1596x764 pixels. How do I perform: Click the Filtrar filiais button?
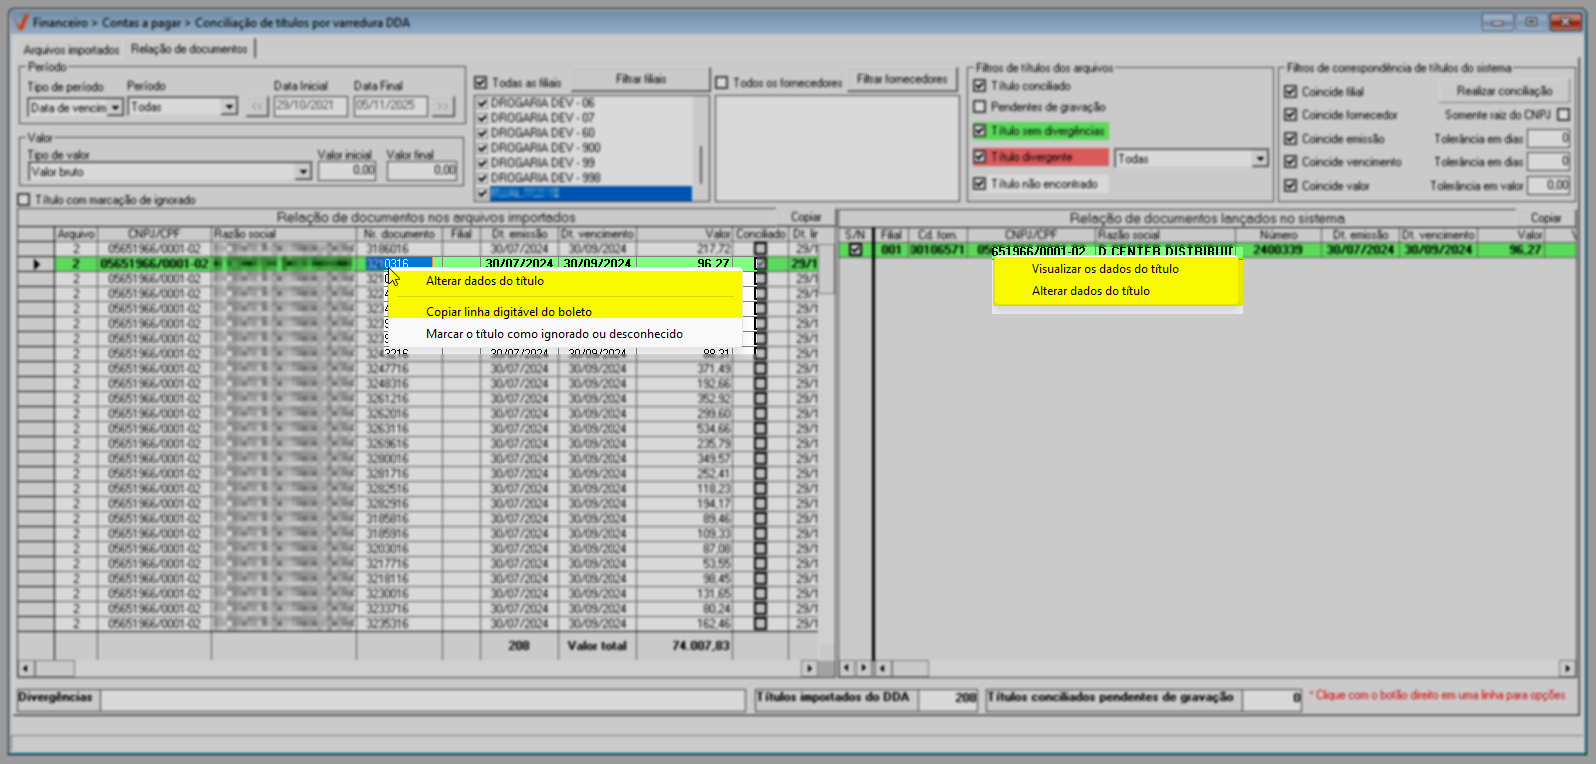pos(641,79)
